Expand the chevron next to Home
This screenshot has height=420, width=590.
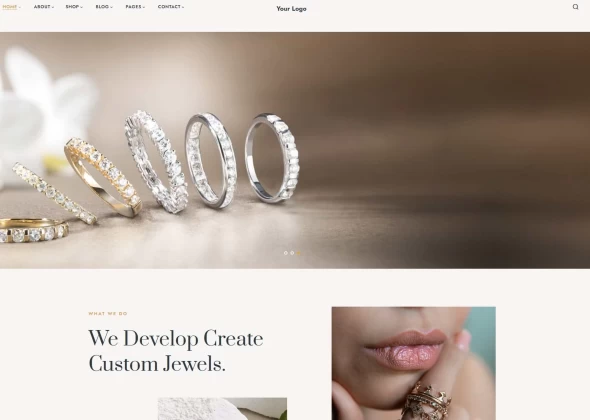20,7
